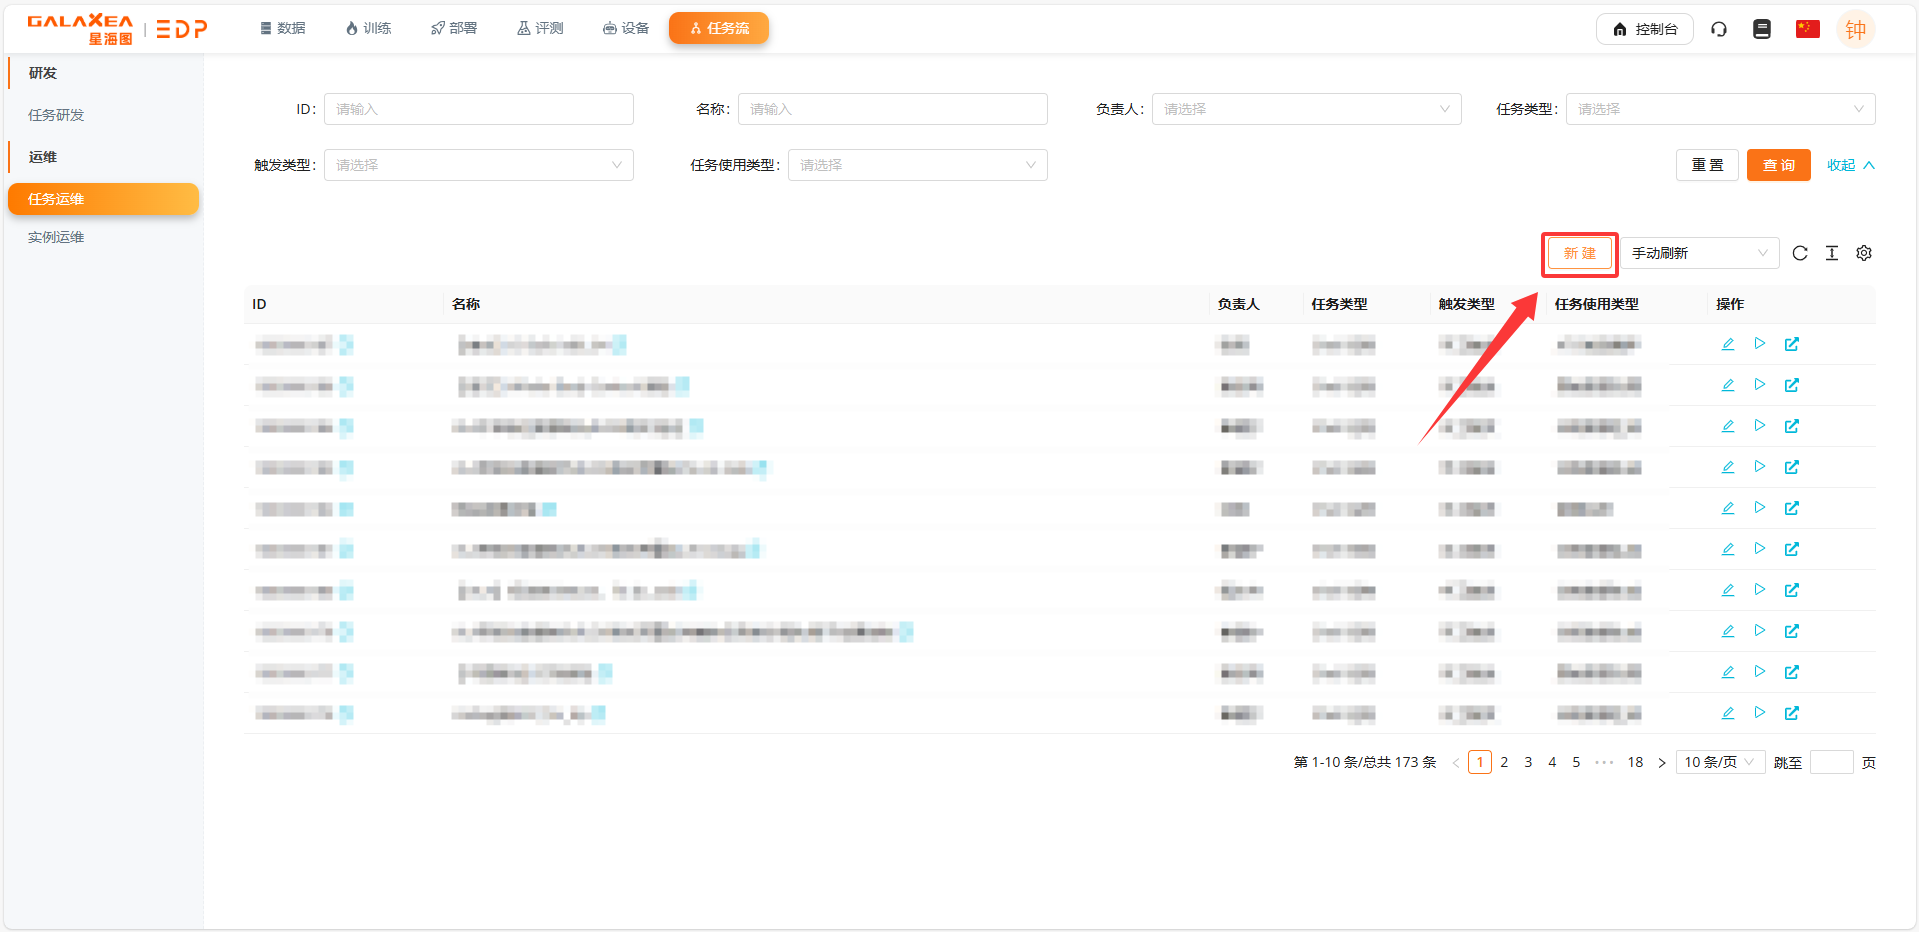1919x932 pixels.
Task: Click the 新建 button
Action: pyautogui.click(x=1579, y=253)
